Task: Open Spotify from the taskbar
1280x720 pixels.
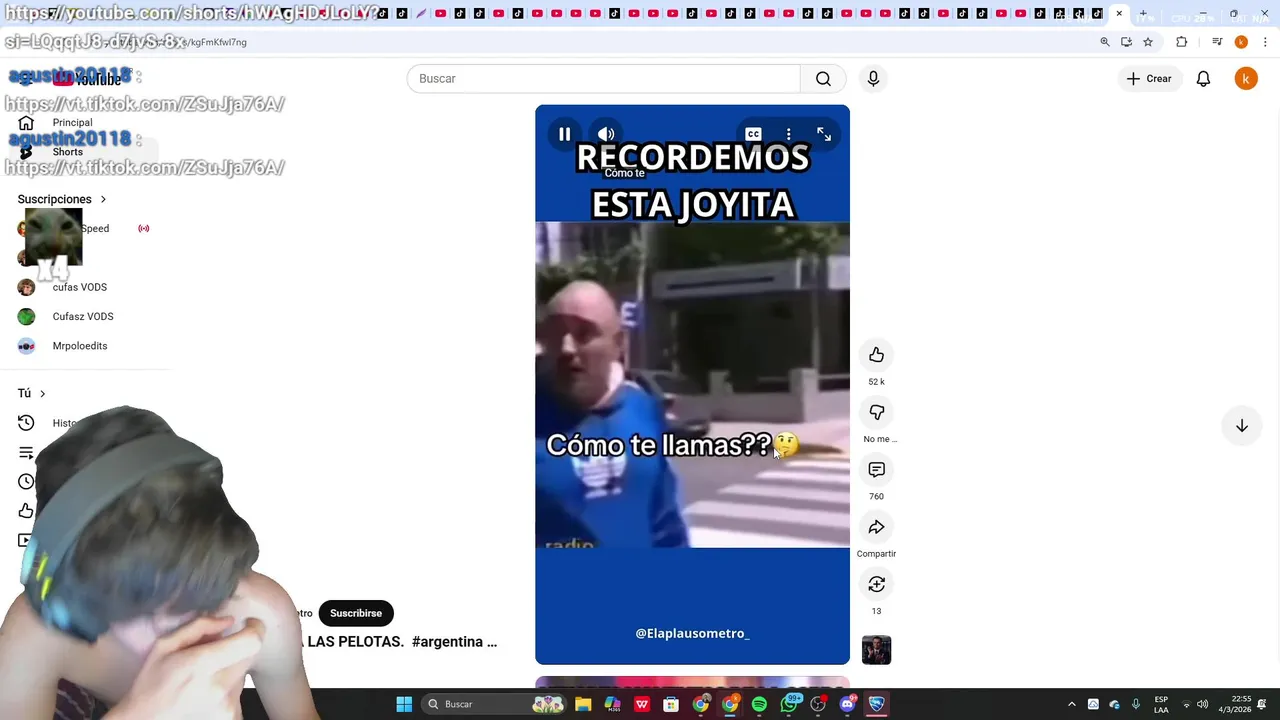Action: [x=759, y=704]
